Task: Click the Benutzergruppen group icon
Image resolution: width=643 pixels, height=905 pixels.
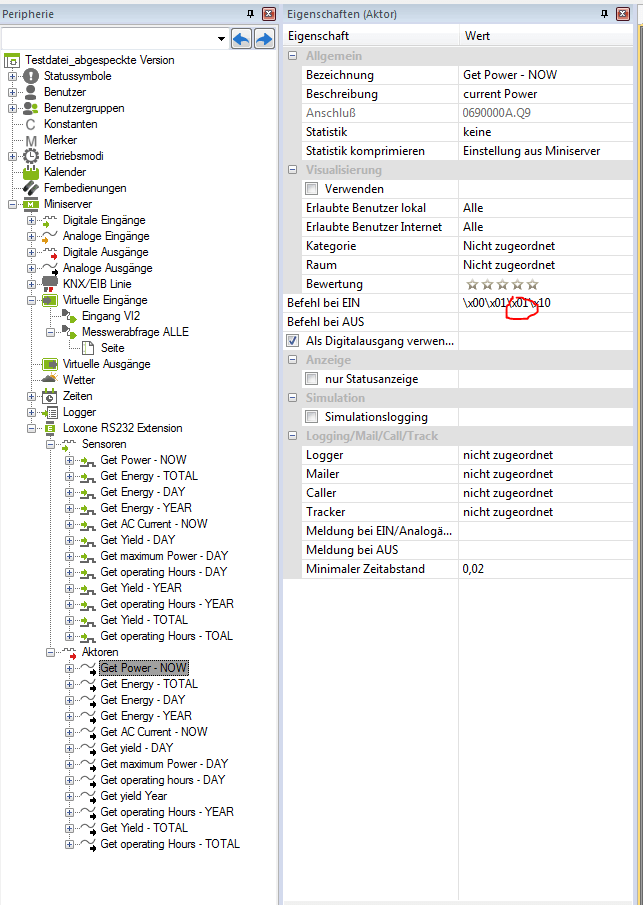Action: pos(30,108)
